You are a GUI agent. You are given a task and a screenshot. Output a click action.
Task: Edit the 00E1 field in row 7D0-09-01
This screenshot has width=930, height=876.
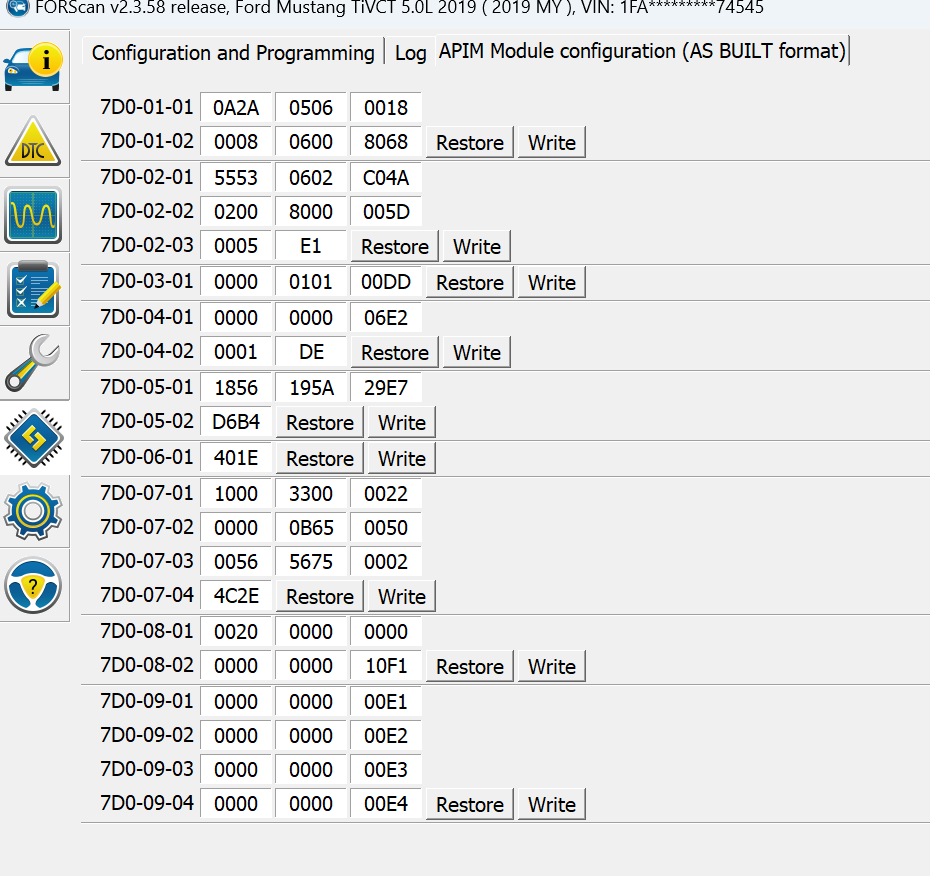coord(386,702)
